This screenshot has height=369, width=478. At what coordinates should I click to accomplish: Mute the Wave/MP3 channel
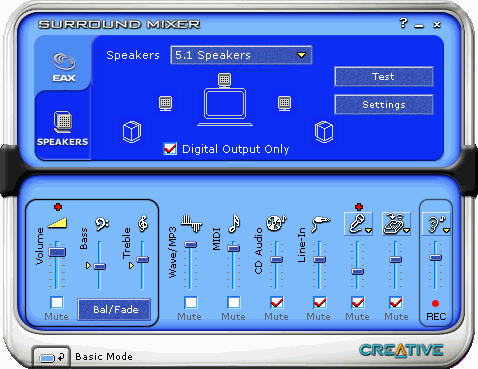click(x=191, y=303)
